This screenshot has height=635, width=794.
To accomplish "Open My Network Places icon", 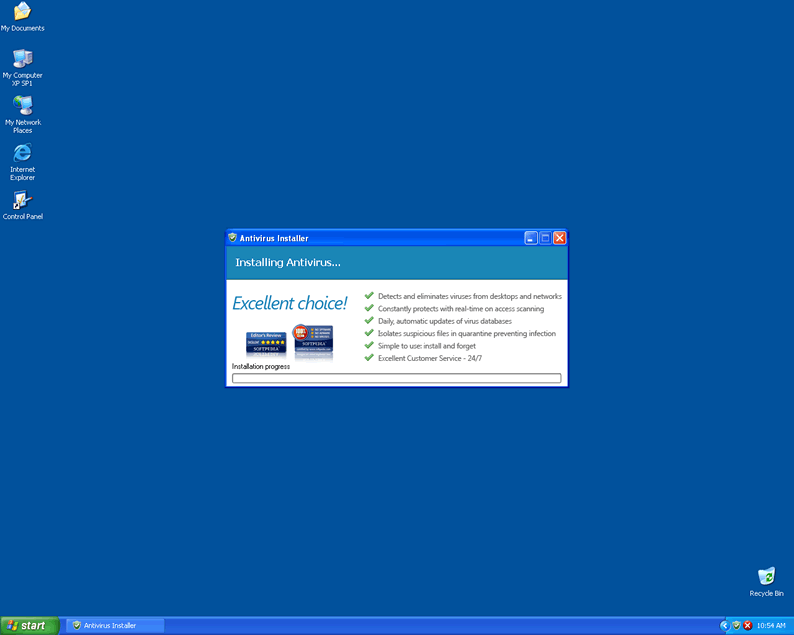I will [22, 106].
